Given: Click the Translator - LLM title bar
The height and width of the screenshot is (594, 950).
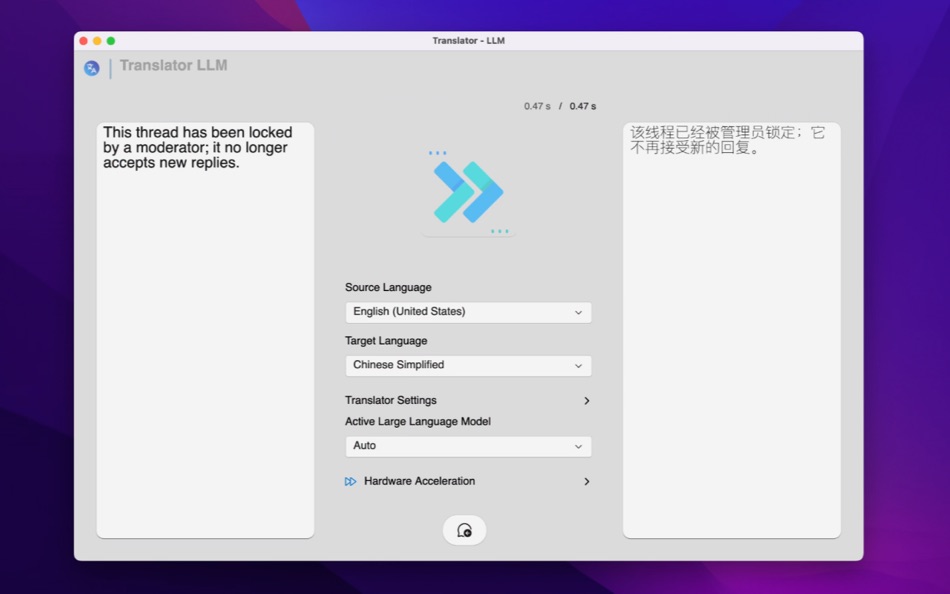Looking at the screenshot, I should (x=470, y=40).
